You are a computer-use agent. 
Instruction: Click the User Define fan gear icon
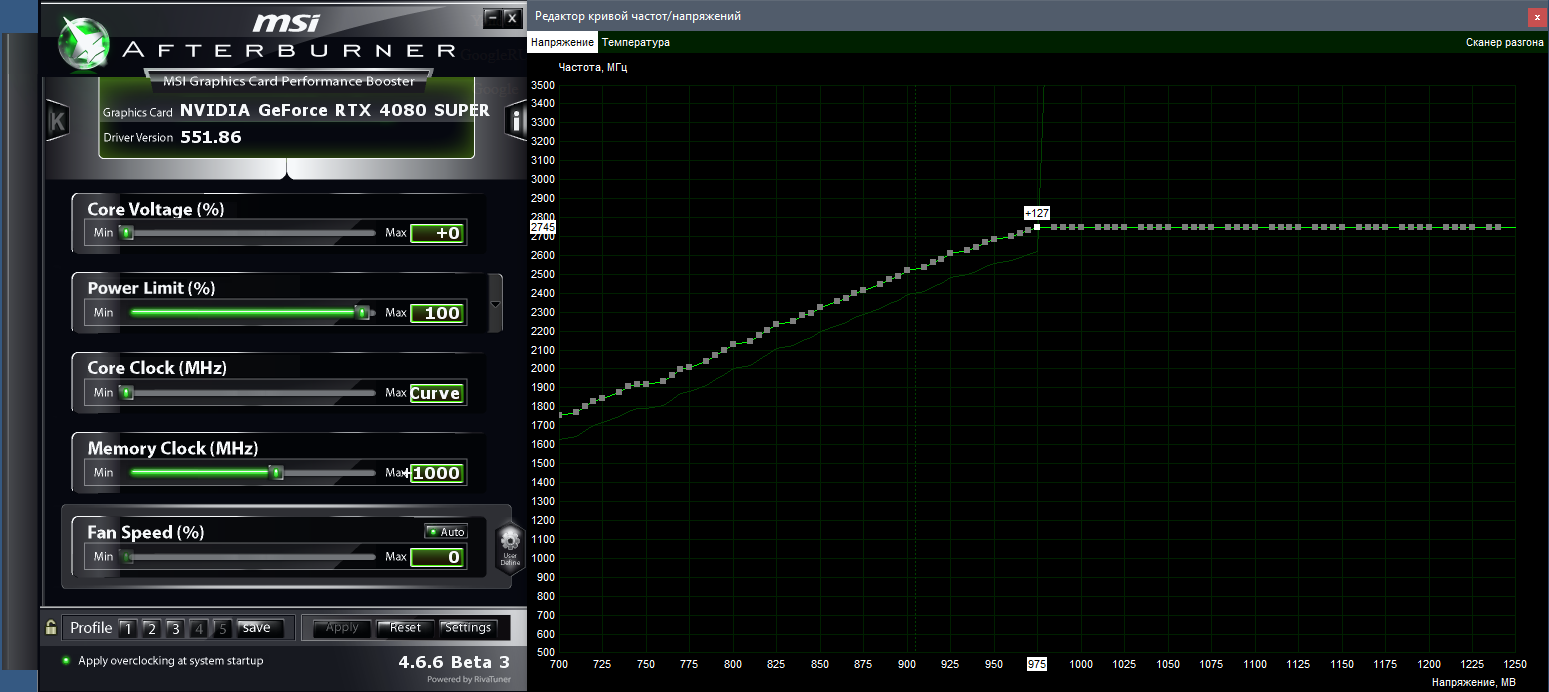[x=510, y=546]
